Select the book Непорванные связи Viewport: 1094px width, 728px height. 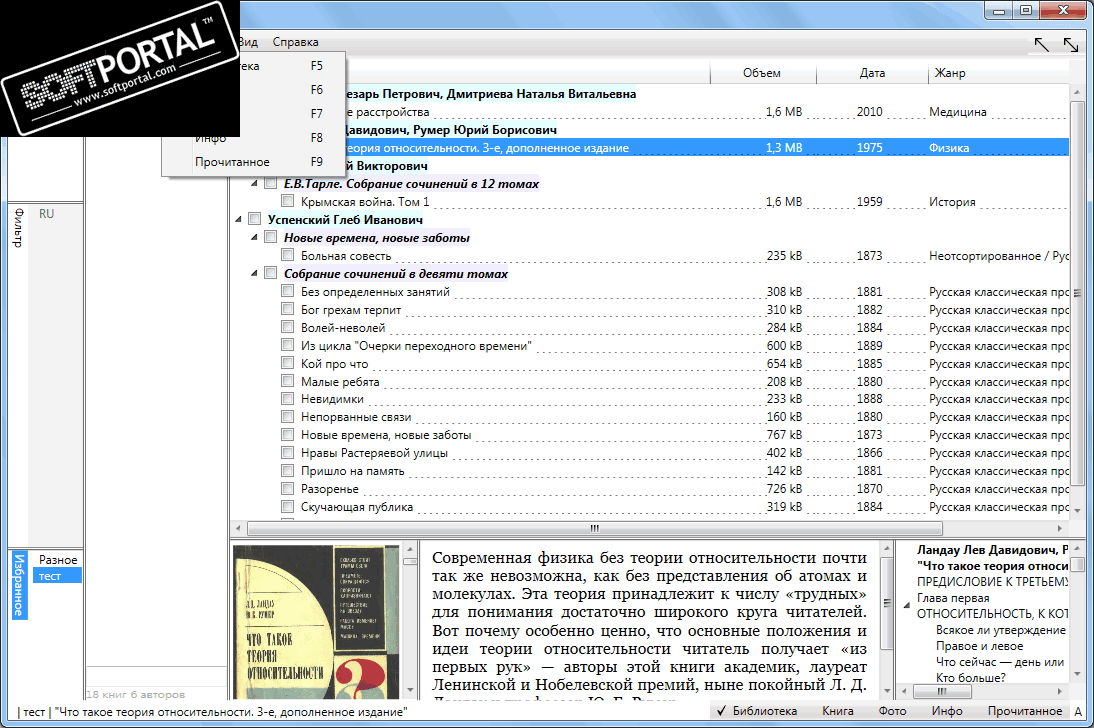pos(356,417)
